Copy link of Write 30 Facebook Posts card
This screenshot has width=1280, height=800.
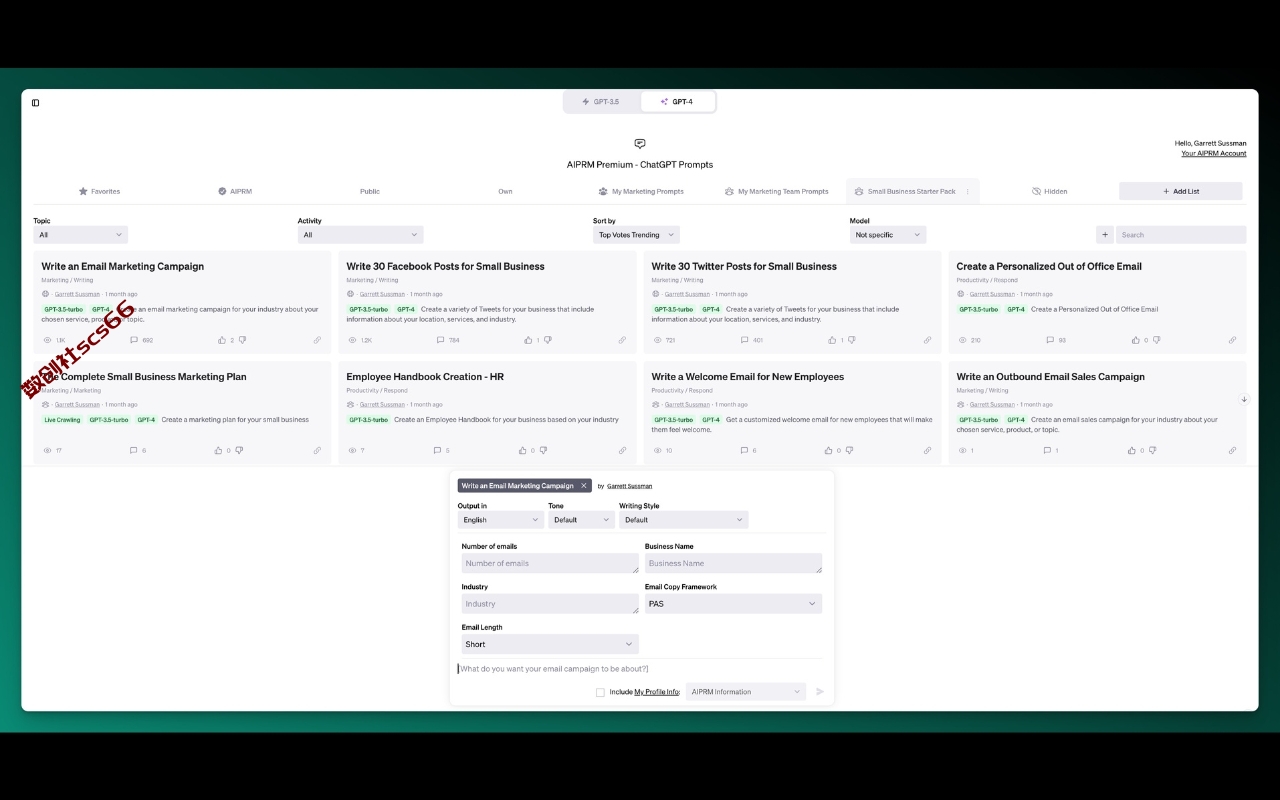tap(622, 340)
